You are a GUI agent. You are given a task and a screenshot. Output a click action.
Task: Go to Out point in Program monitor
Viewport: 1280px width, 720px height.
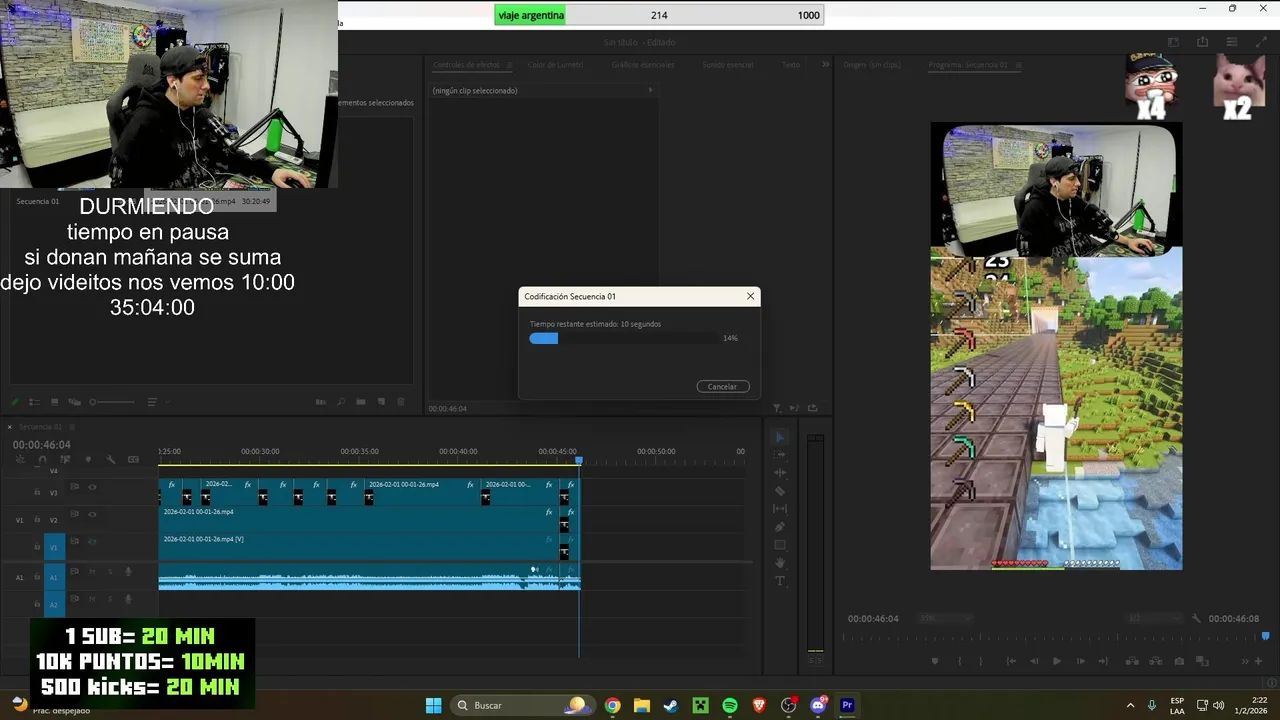tap(1104, 661)
